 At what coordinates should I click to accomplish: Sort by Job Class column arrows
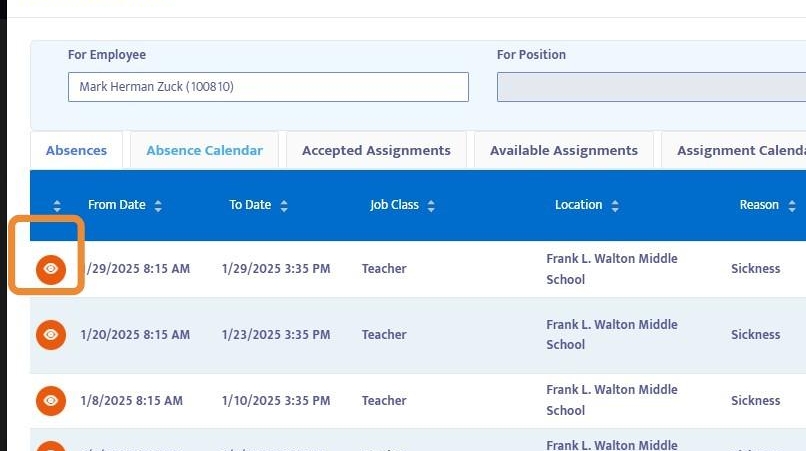click(x=431, y=206)
